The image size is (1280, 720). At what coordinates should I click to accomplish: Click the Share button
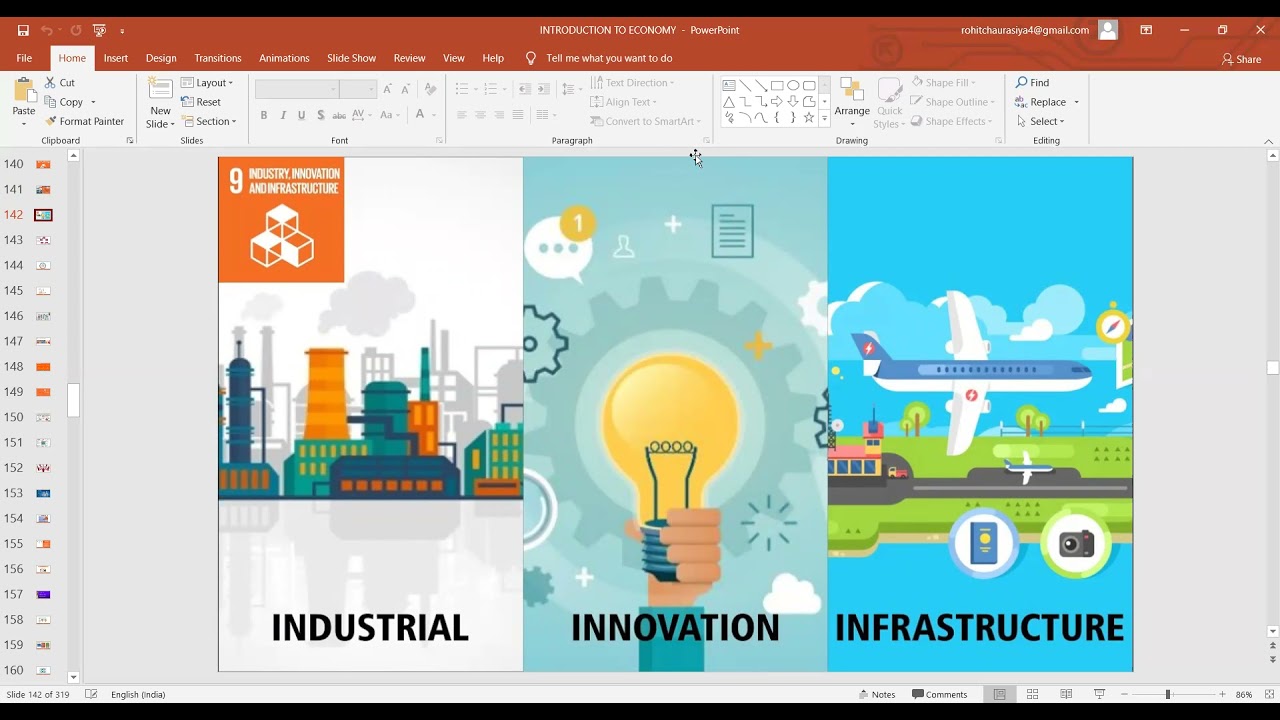pyautogui.click(x=1241, y=59)
